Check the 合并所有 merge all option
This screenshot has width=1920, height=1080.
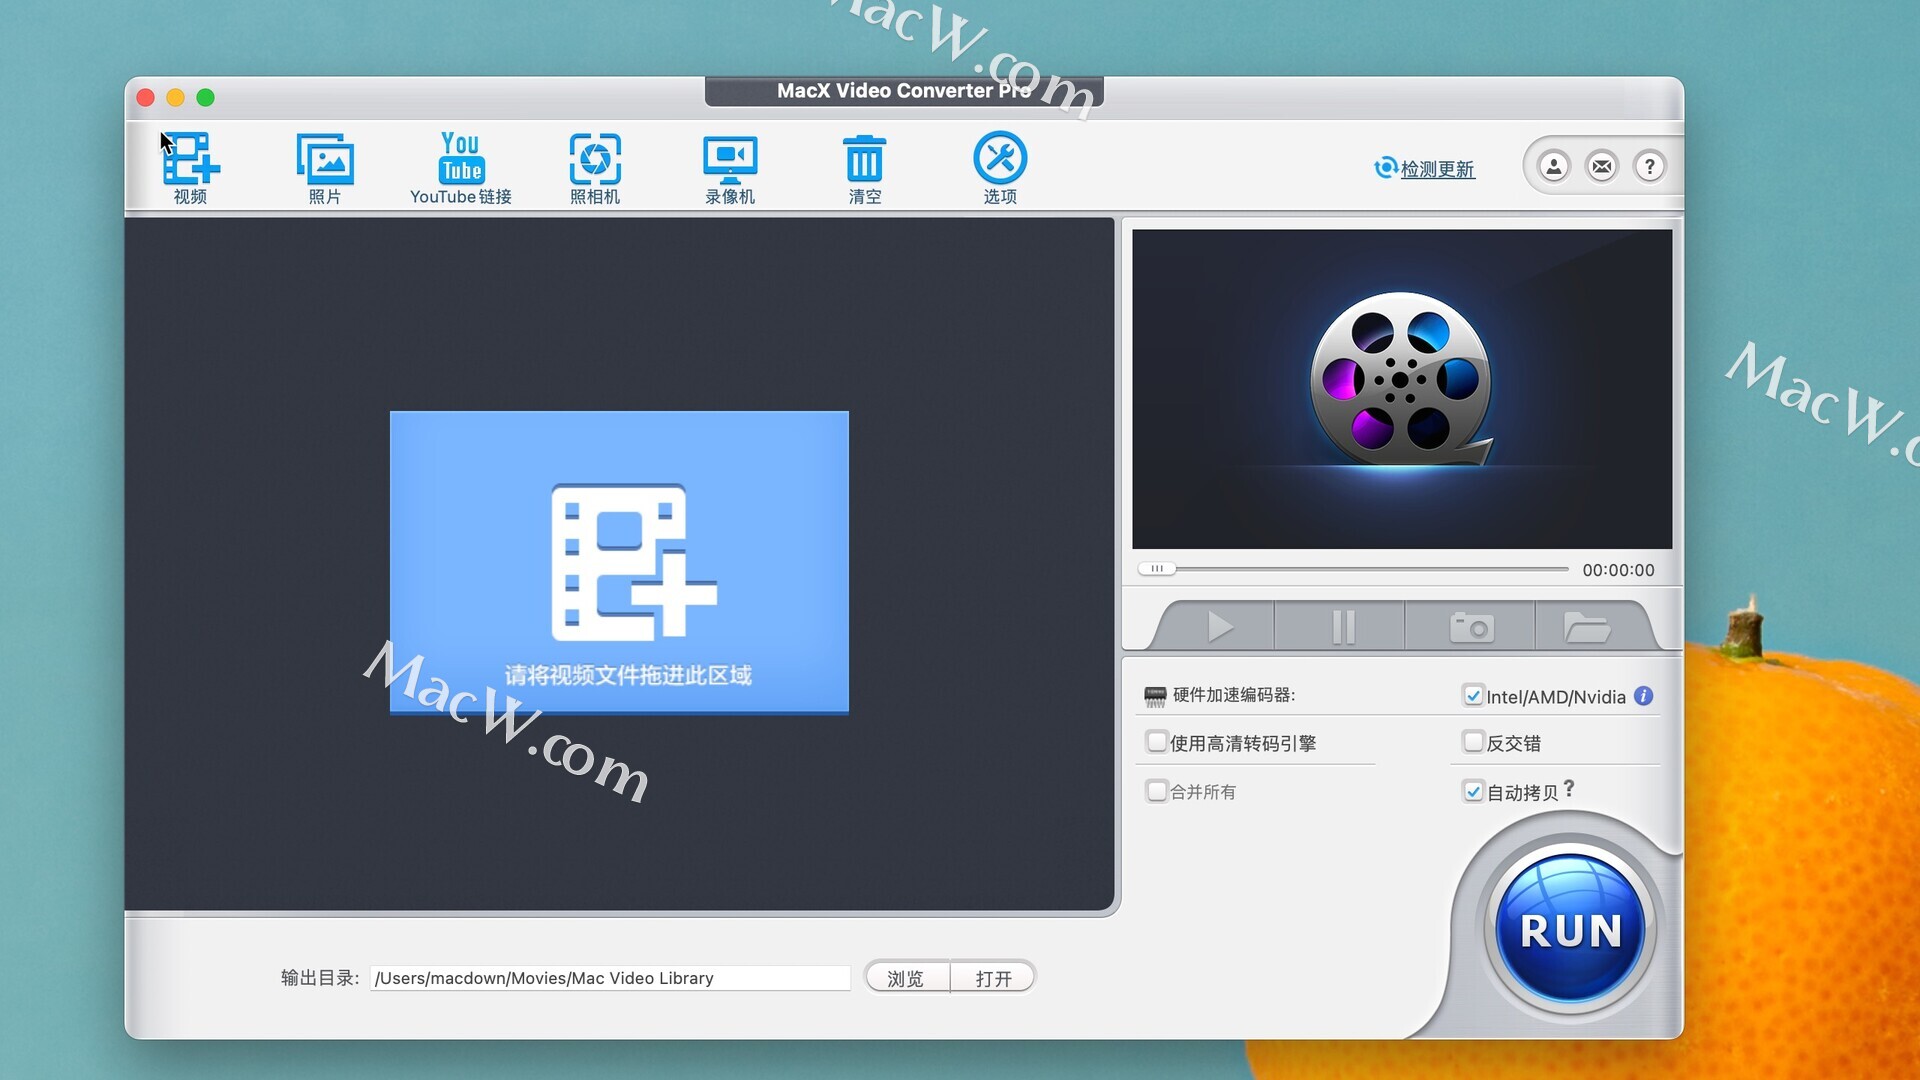pyautogui.click(x=1157, y=791)
